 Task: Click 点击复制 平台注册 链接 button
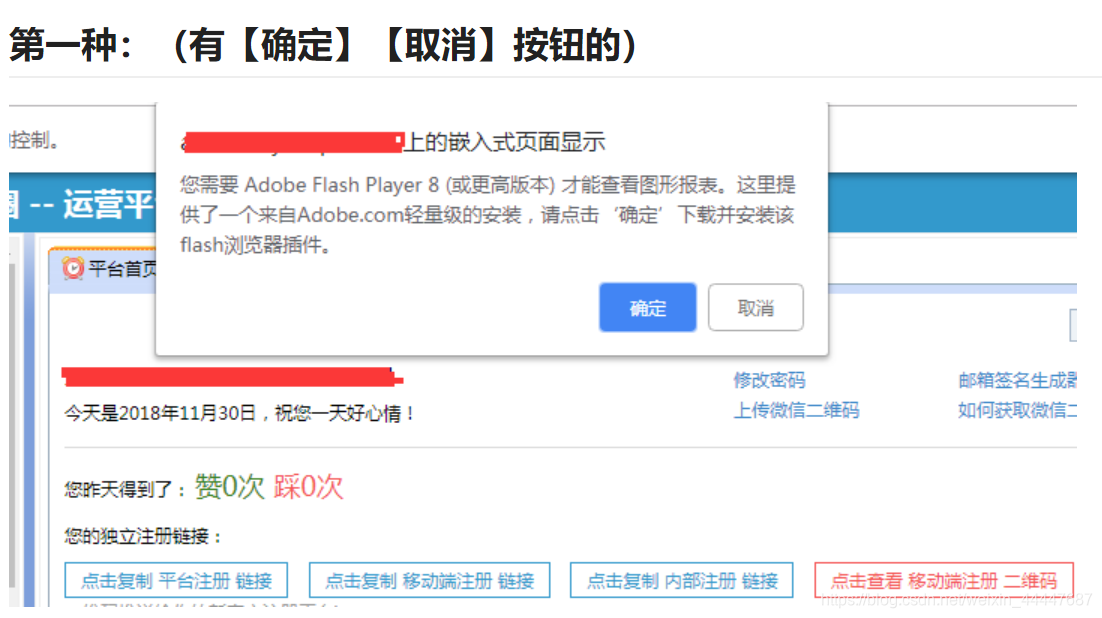click(x=176, y=580)
